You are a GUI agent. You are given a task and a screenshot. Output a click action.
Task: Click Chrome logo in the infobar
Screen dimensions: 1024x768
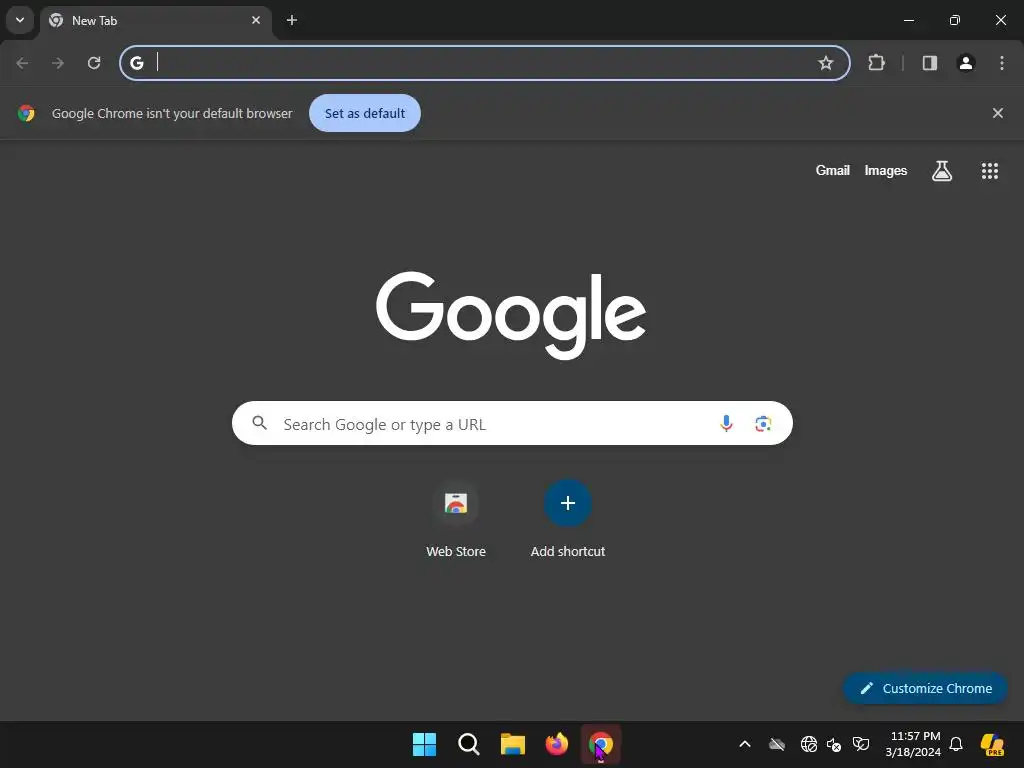(26, 113)
